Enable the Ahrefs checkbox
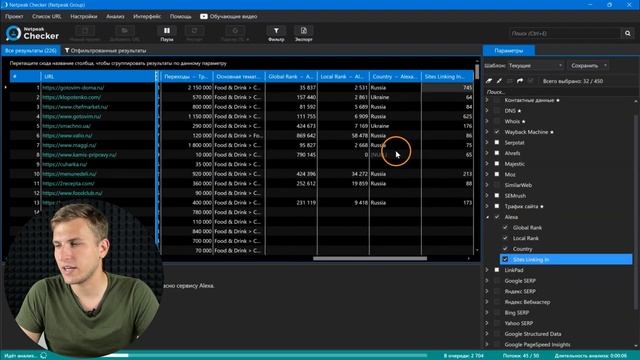640x360 pixels. [x=497, y=153]
